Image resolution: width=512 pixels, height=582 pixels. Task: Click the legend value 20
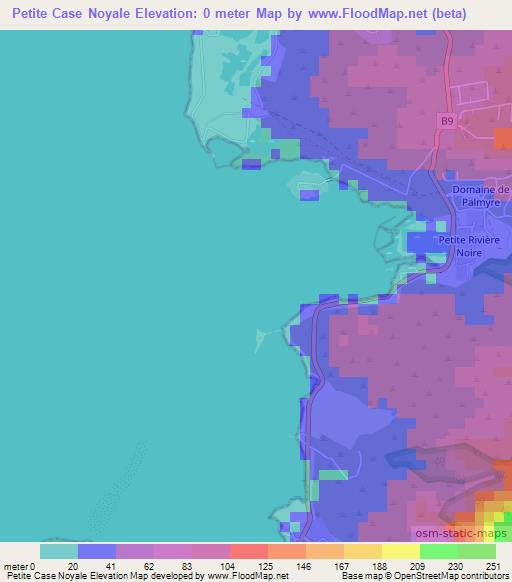pyautogui.click(x=73, y=567)
